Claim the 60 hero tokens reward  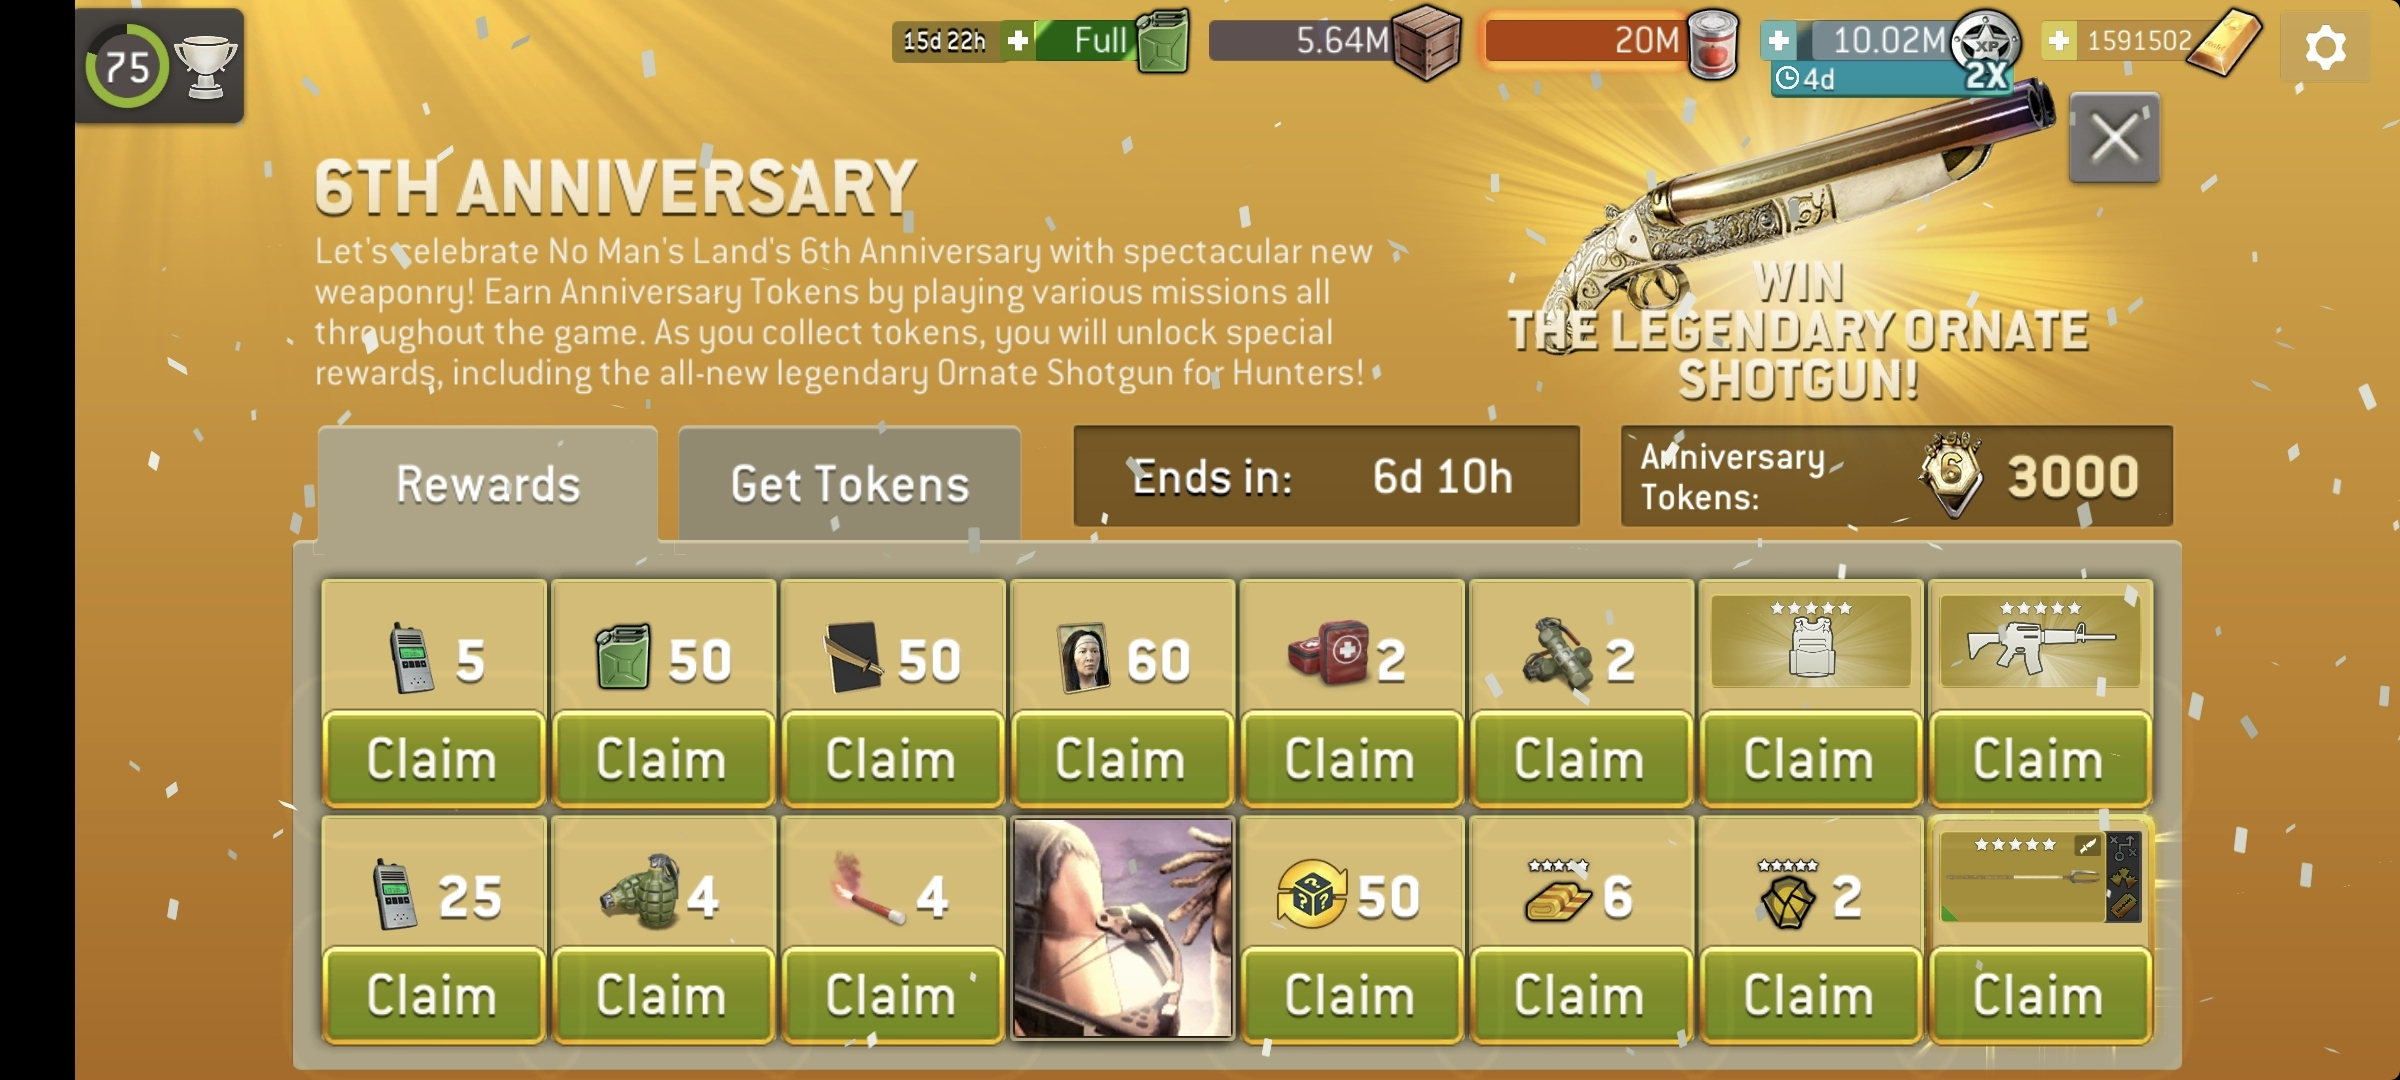(1122, 759)
